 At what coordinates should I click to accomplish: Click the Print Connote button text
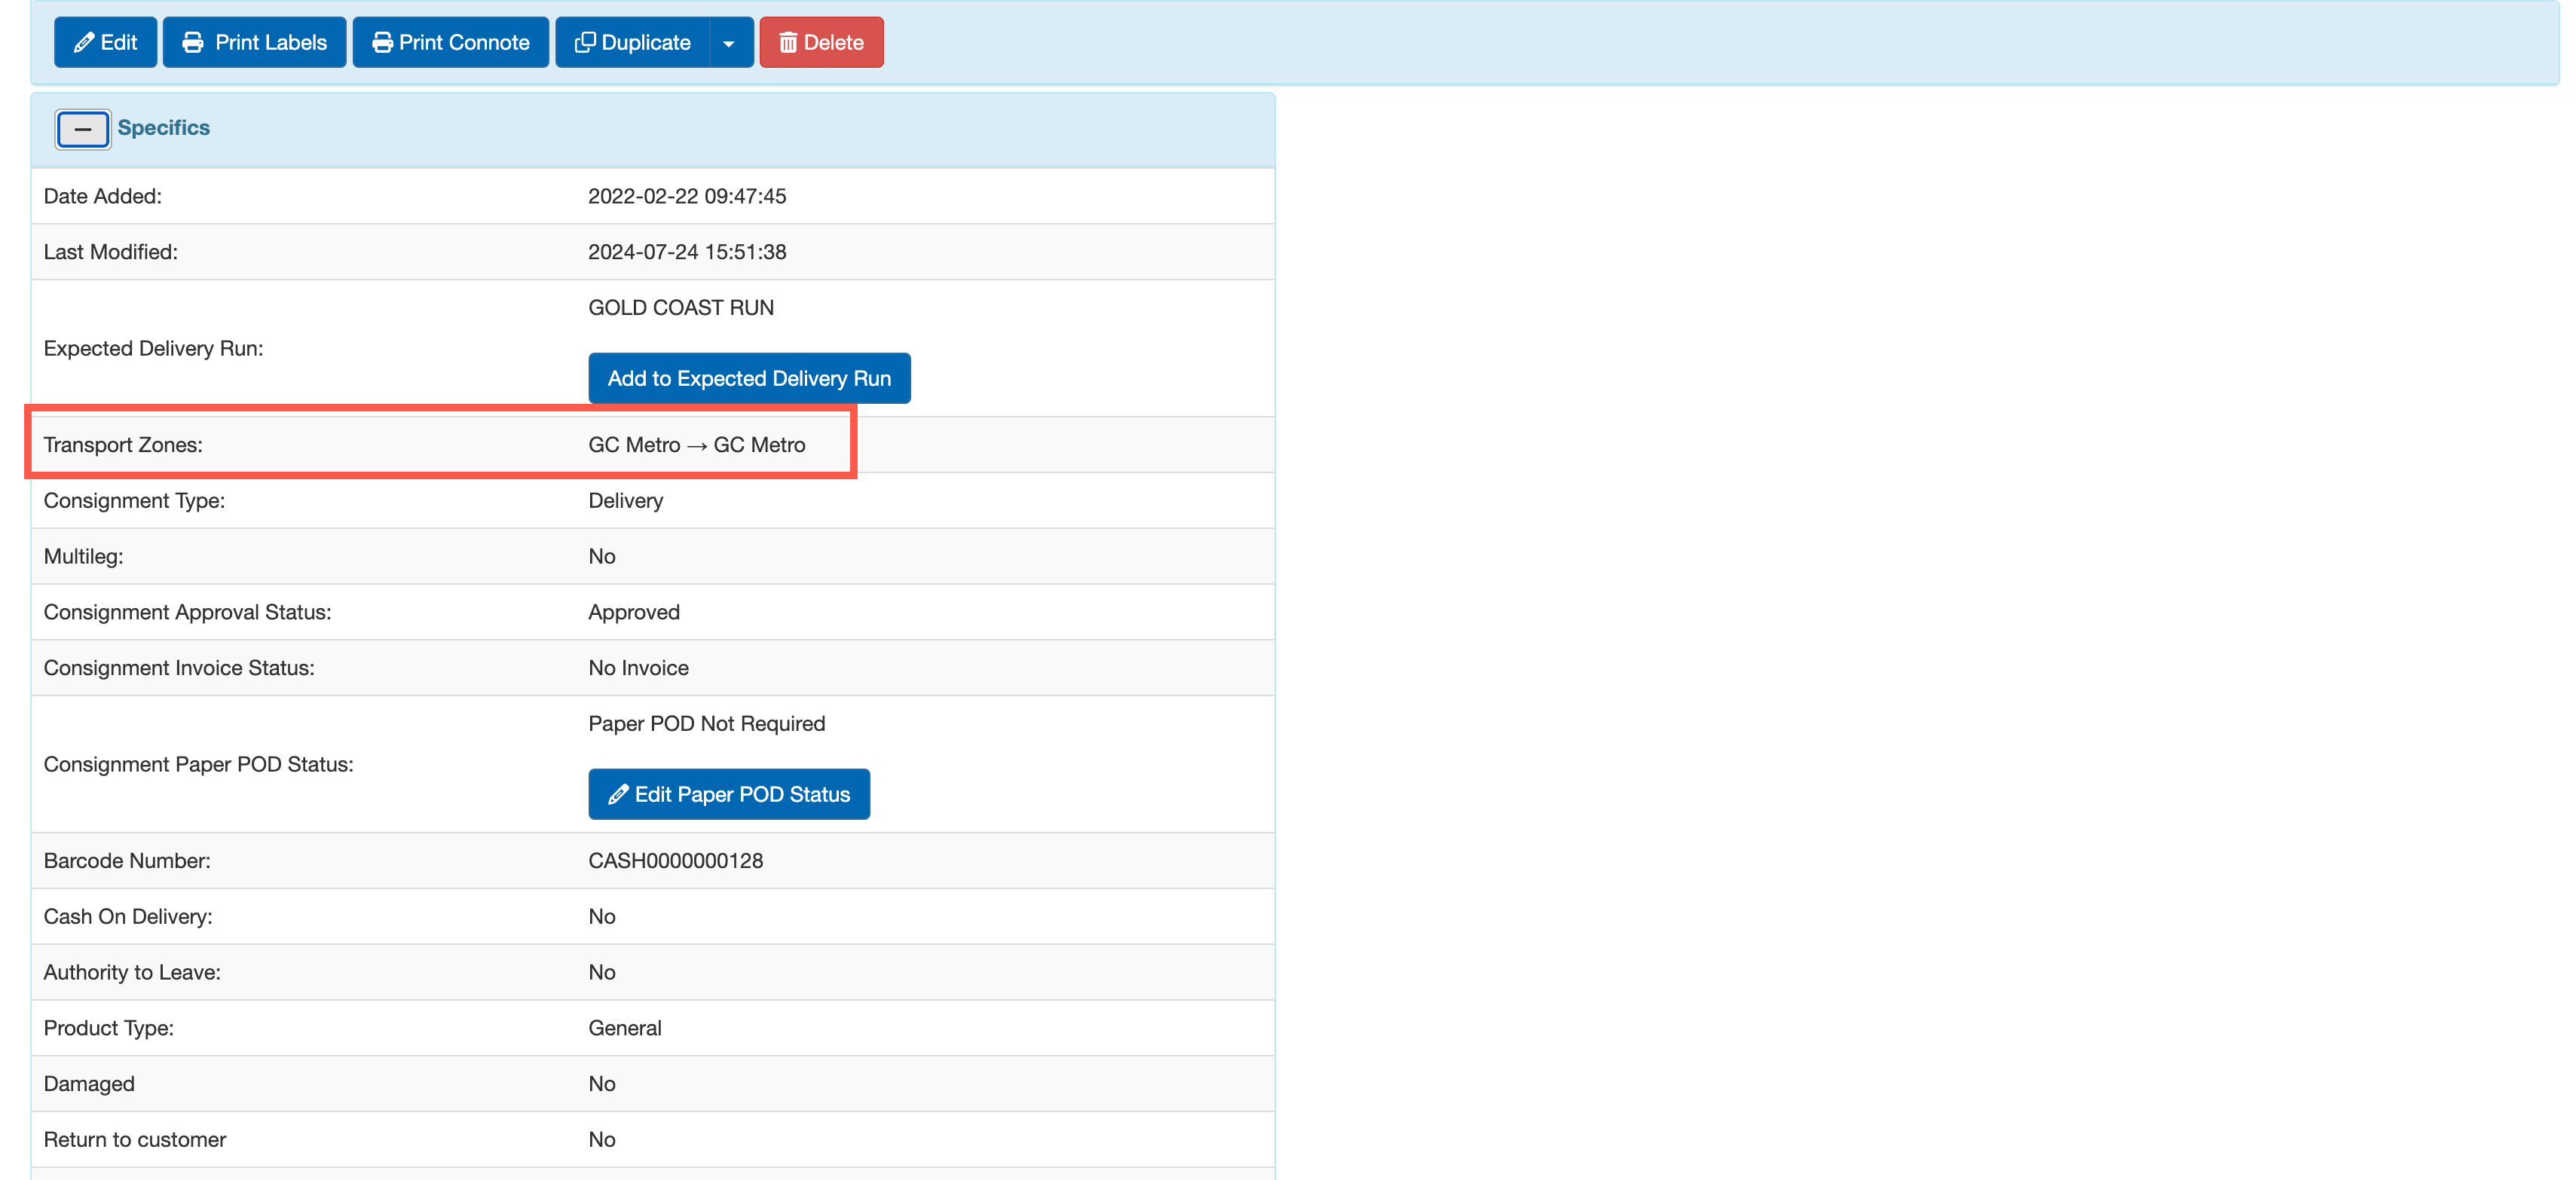(464, 43)
